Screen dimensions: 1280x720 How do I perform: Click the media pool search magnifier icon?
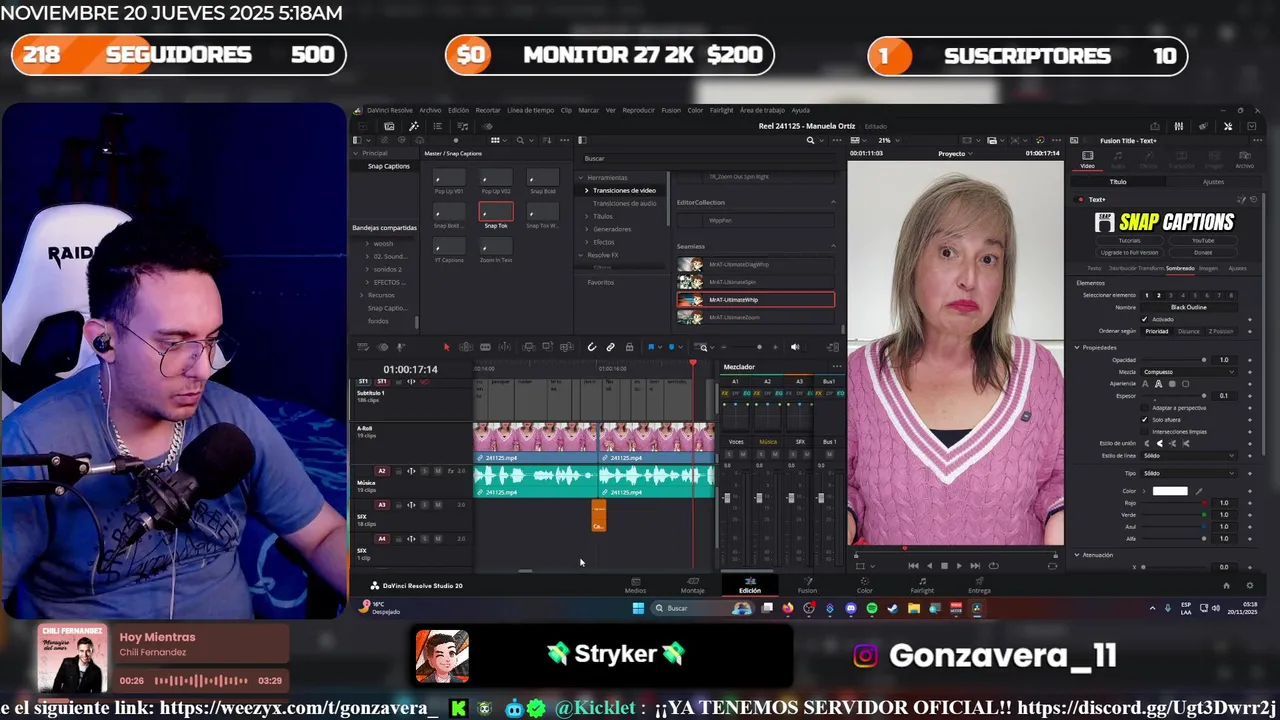point(520,141)
